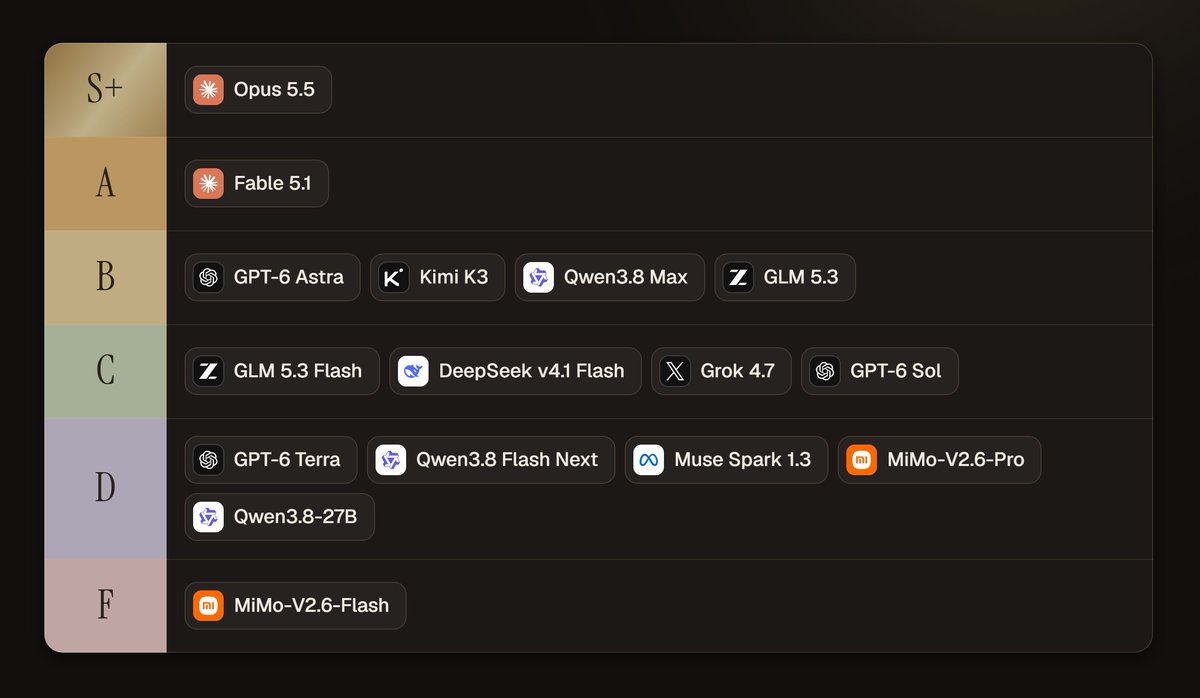Click the Meta logo beside Muse Spark 1.3
Viewport: 1200px width, 698px height.
click(x=649, y=460)
